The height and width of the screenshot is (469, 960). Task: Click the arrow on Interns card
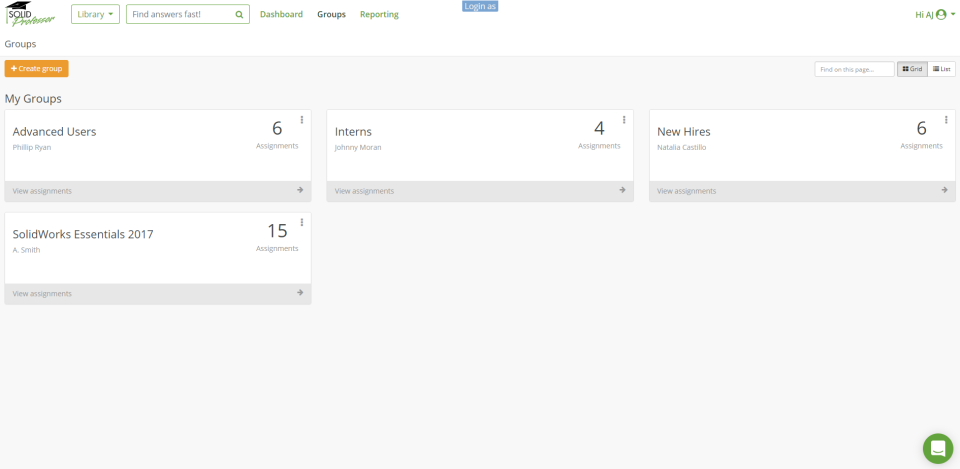point(622,190)
